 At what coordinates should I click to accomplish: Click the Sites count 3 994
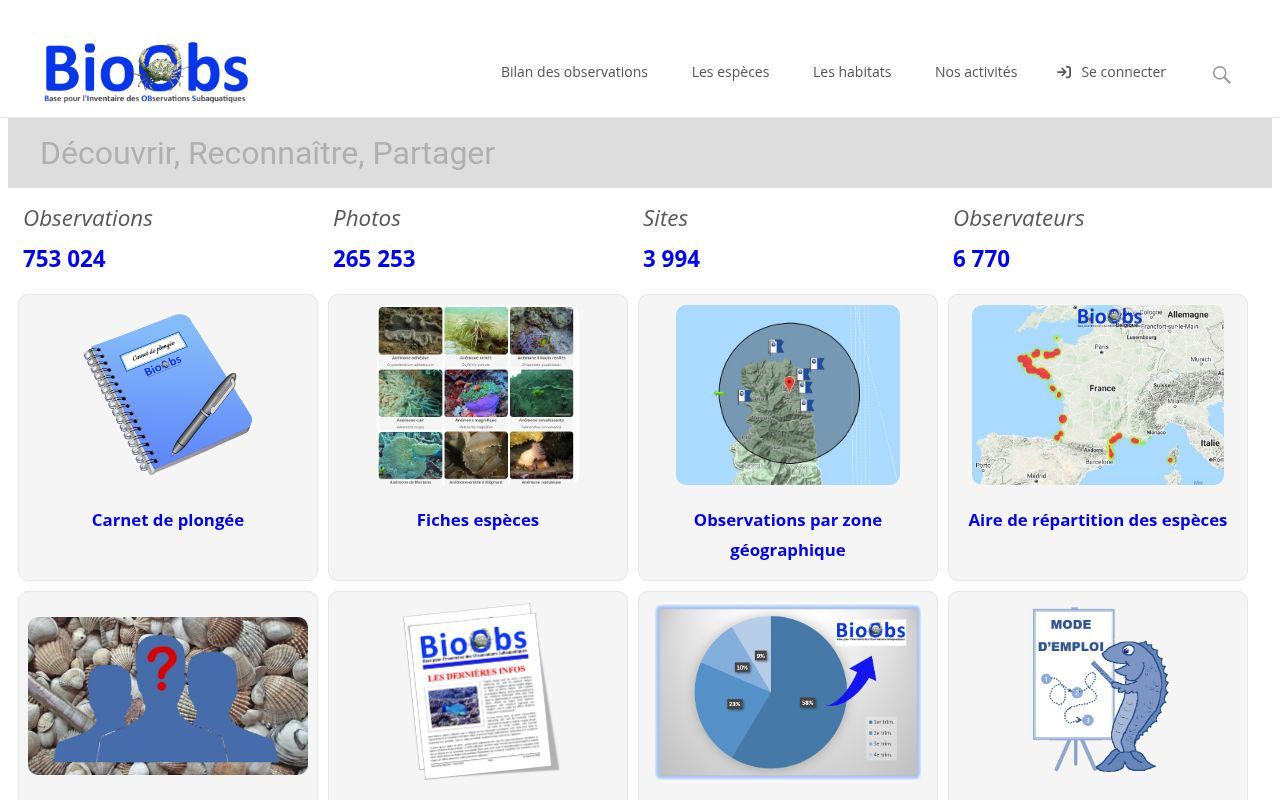pos(671,259)
